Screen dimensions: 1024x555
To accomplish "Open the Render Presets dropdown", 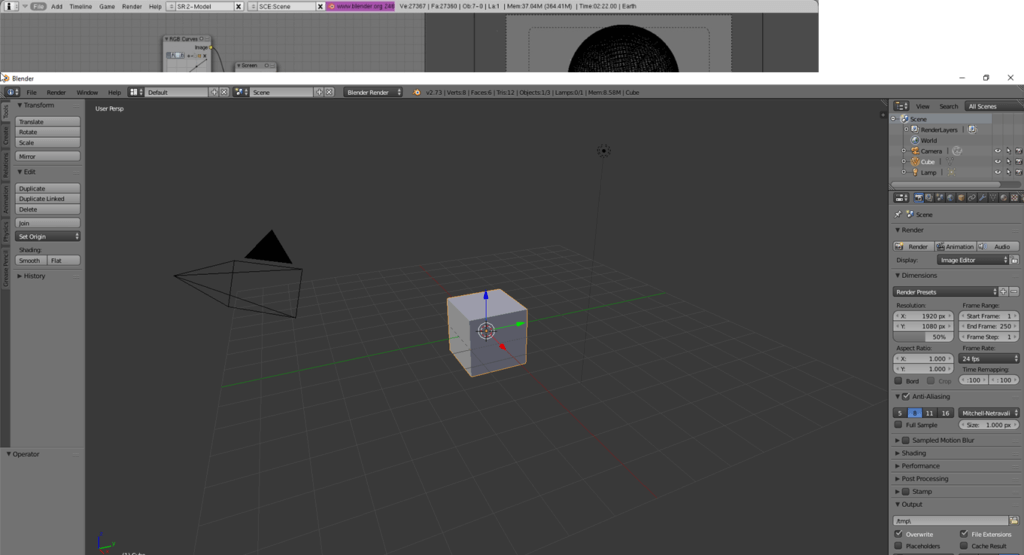I will point(945,292).
